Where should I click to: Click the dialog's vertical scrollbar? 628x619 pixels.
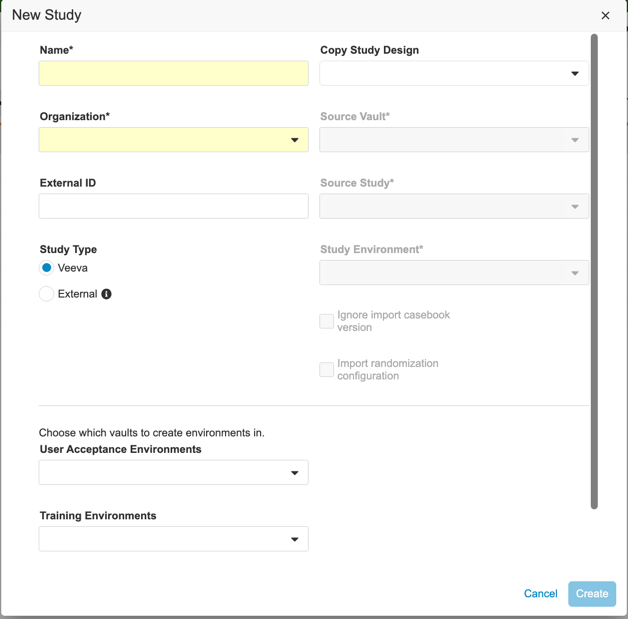point(594,270)
